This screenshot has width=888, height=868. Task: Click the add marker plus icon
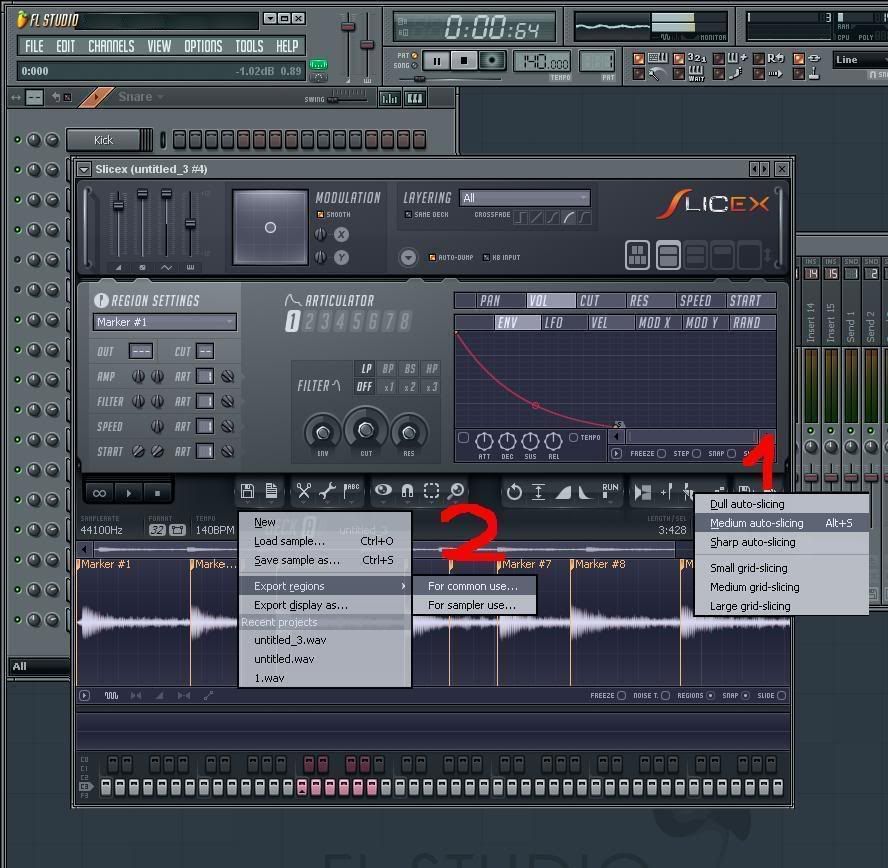click(x=667, y=492)
